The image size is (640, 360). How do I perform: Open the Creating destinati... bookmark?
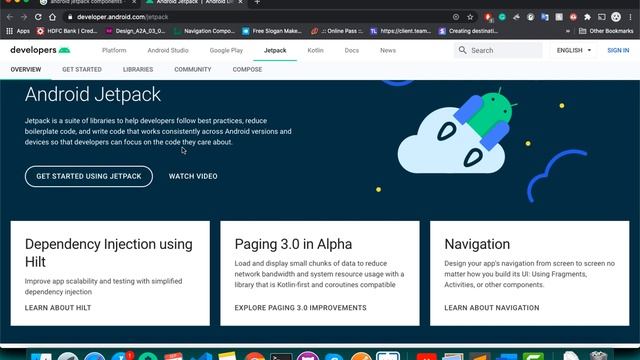[x=469, y=31]
